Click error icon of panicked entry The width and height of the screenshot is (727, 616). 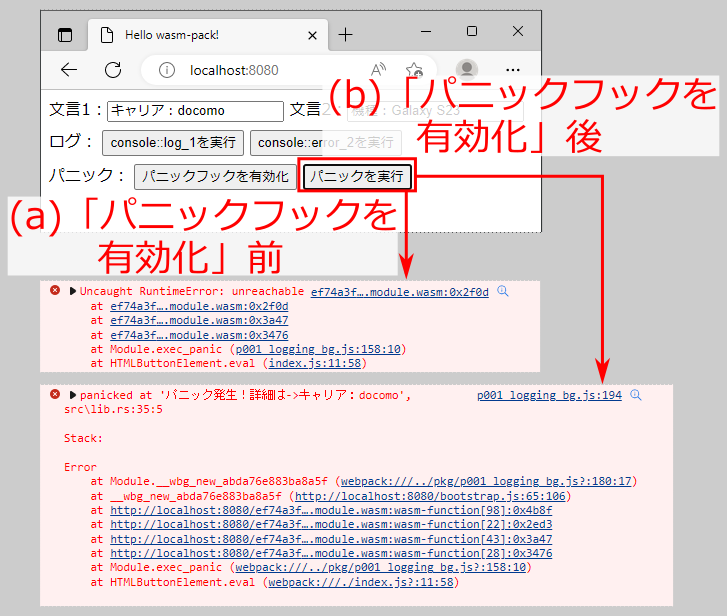[55, 394]
